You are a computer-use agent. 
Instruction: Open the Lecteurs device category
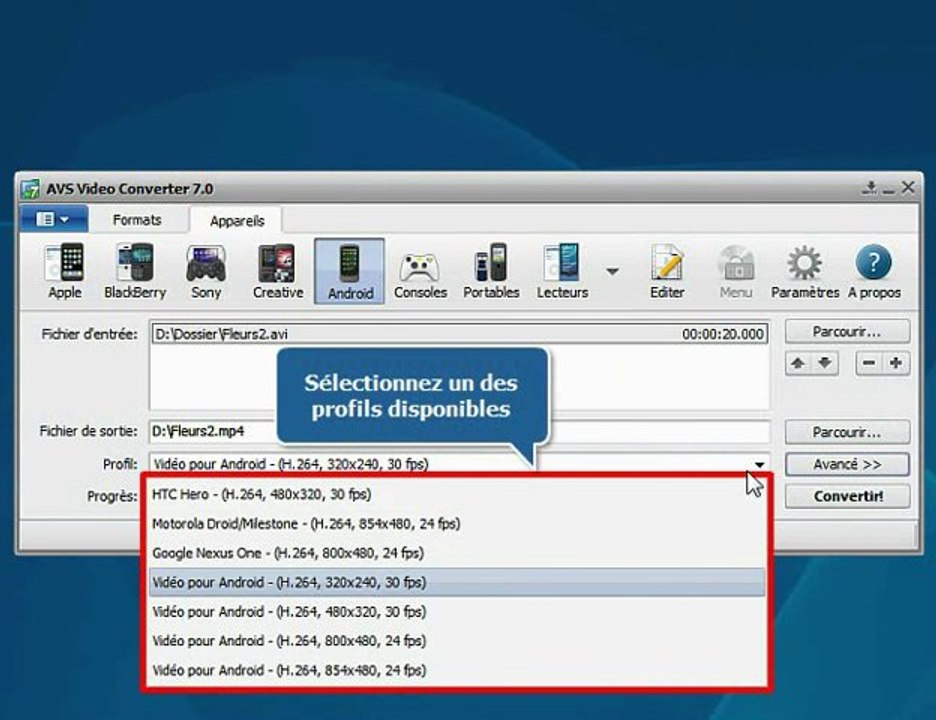tap(562, 271)
